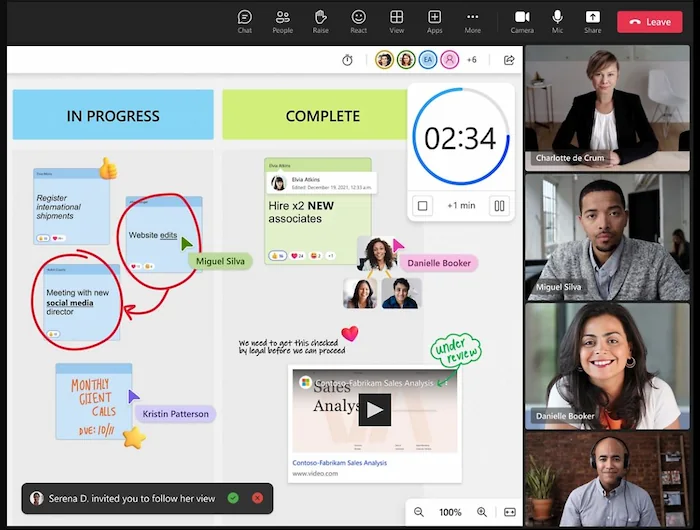Pause the countdown timer

pos(500,206)
